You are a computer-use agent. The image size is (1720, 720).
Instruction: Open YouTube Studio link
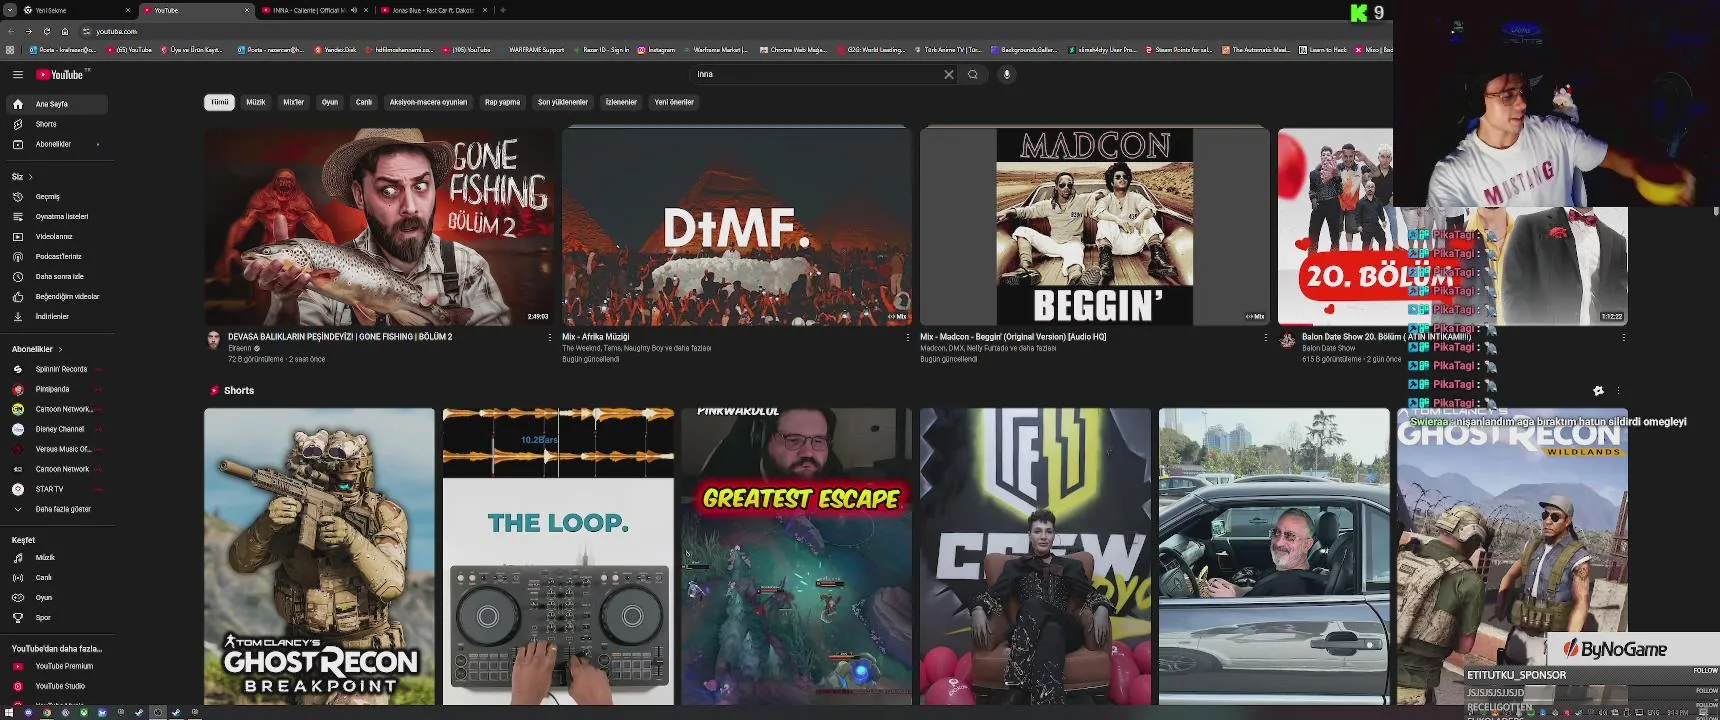pyautogui.click(x=56, y=686)
